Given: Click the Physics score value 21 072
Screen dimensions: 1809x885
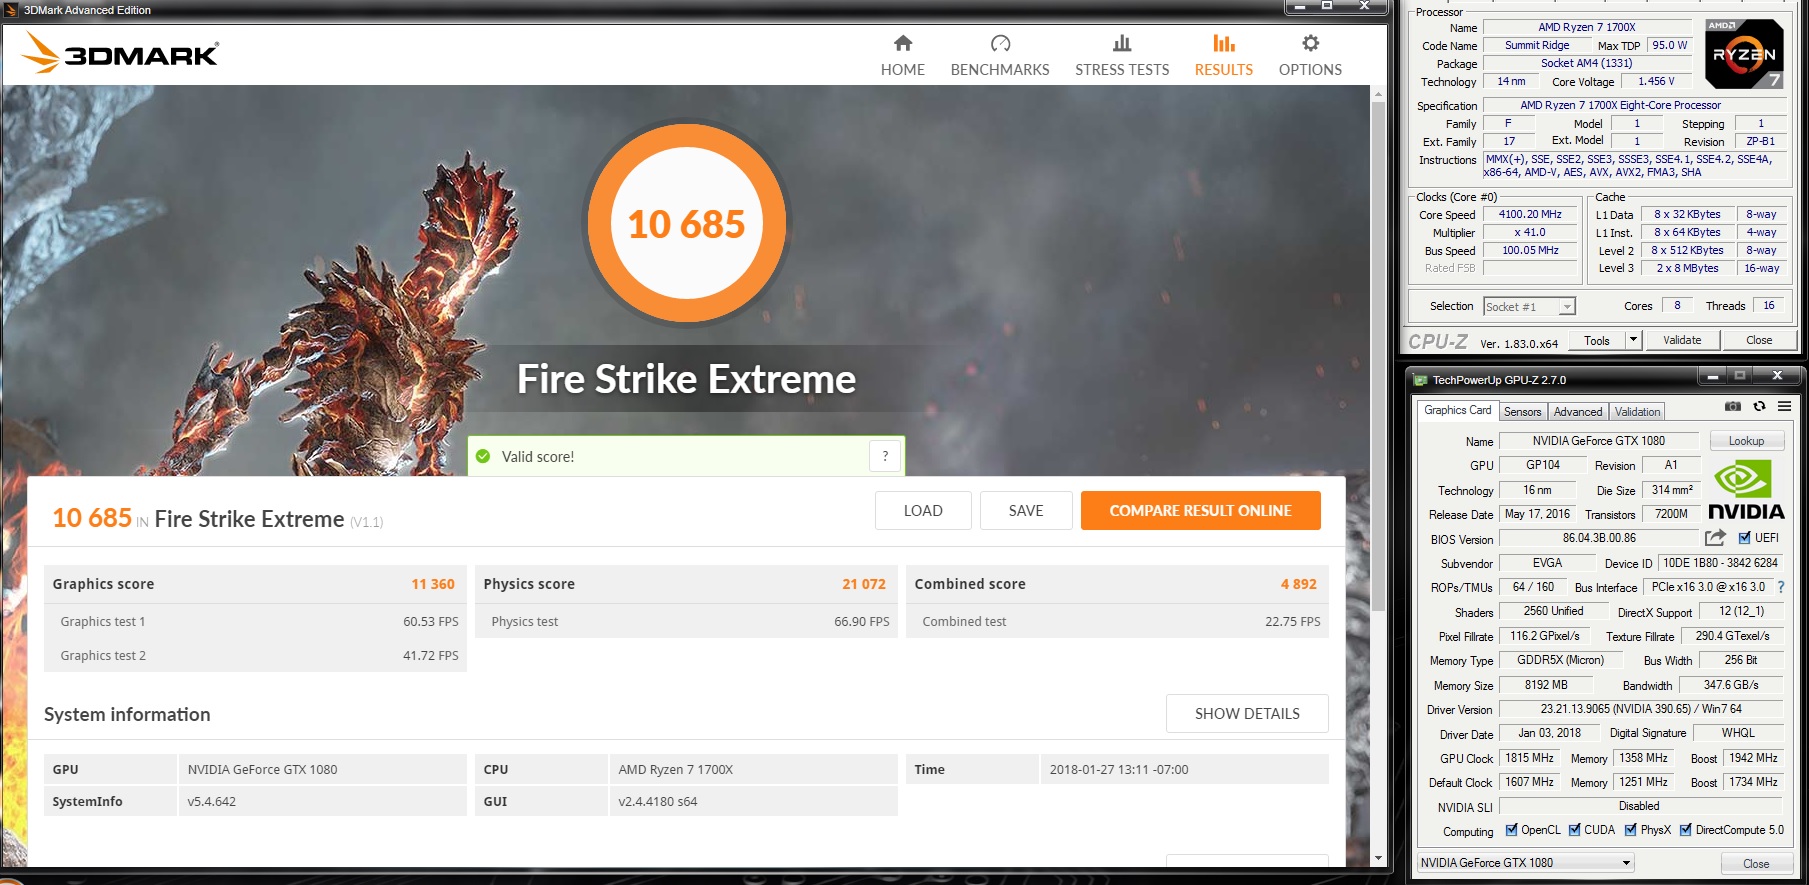Looking at the screenshot, I should pyautogui.click(x=864, y=584).
